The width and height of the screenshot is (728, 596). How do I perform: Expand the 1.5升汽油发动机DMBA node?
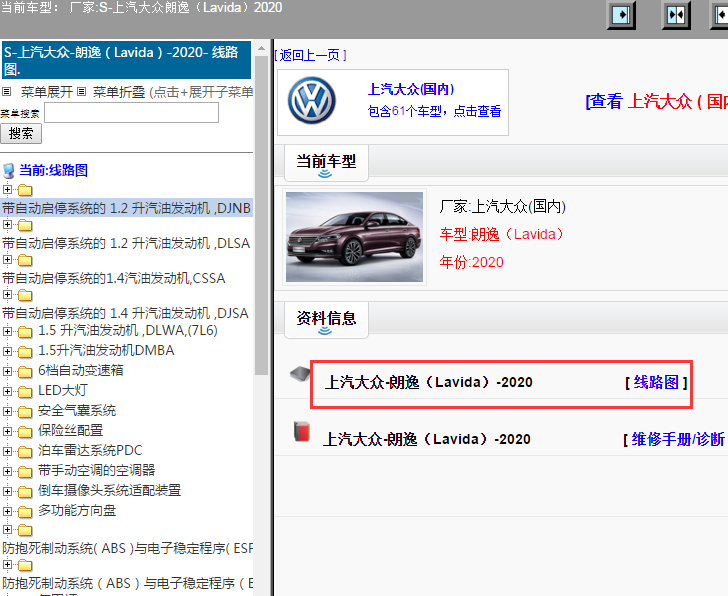point(7,351)
